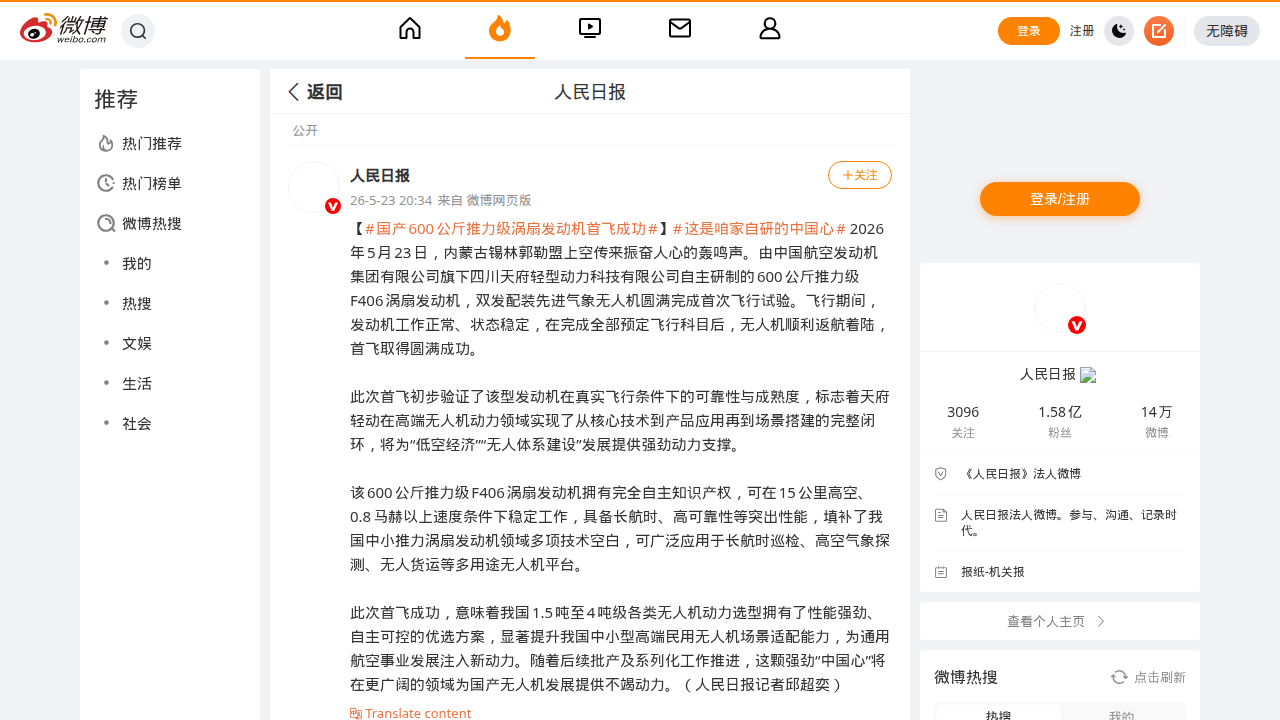The width and height of the screenshot is (1280, 720).
Task: Click the 返回 back button
Action: point(315,92)
